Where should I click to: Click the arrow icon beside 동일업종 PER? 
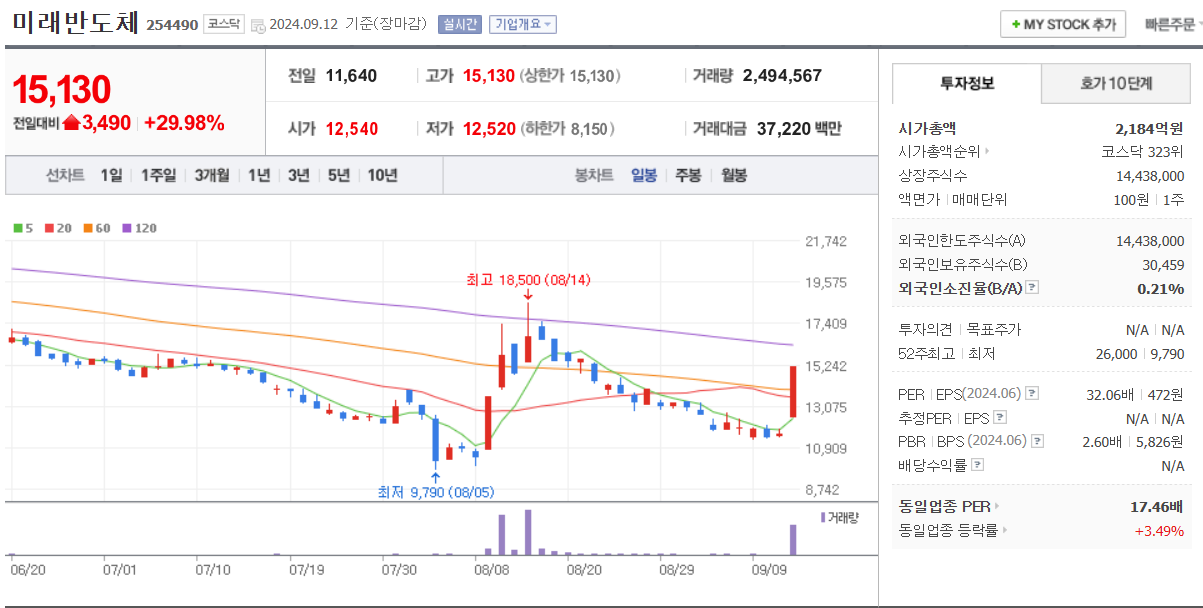tap(997, 507)
